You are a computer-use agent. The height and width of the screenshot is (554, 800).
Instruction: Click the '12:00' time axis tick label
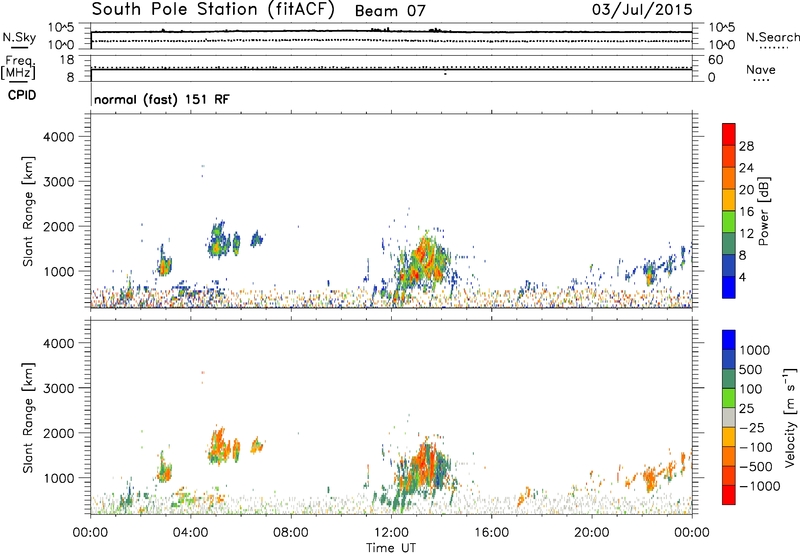point(391,533)
